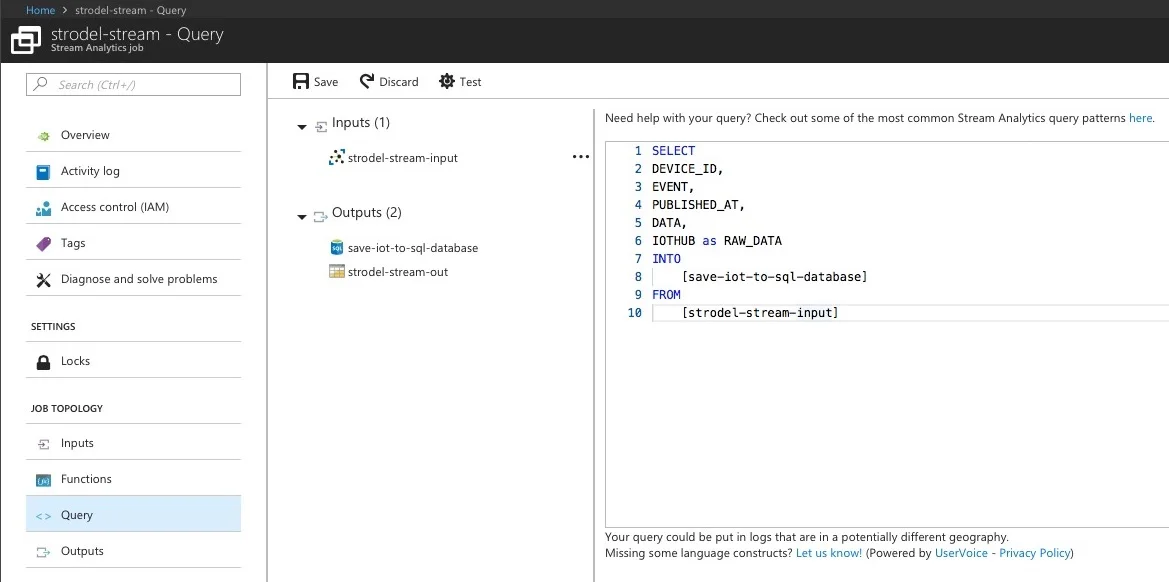Click the SQL database icon beside save-iot-to-sql-database
Screen dimensions: 1169x582
pos(336,247)
